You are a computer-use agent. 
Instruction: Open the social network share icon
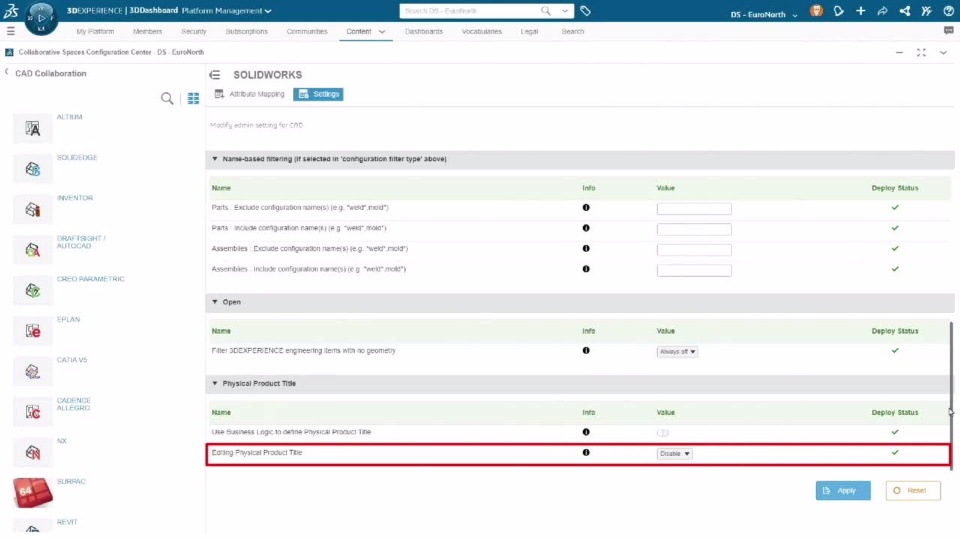904,10
